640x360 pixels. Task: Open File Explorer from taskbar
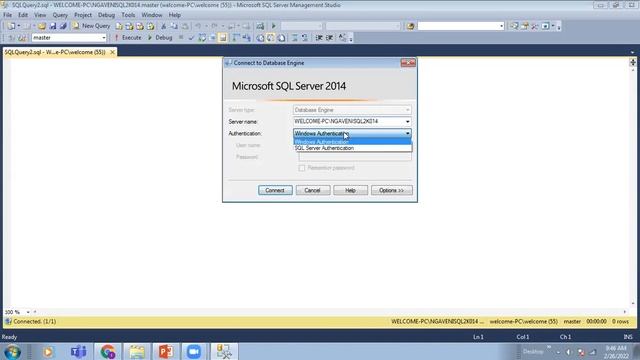(x=137, y=351)
